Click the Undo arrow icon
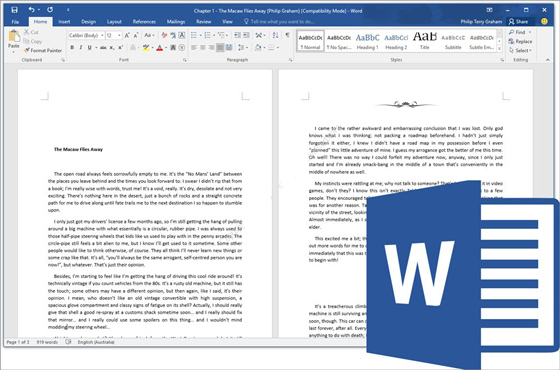Viewport: 560px width, 370px height. pyautogui.click(x=32, y=10)
